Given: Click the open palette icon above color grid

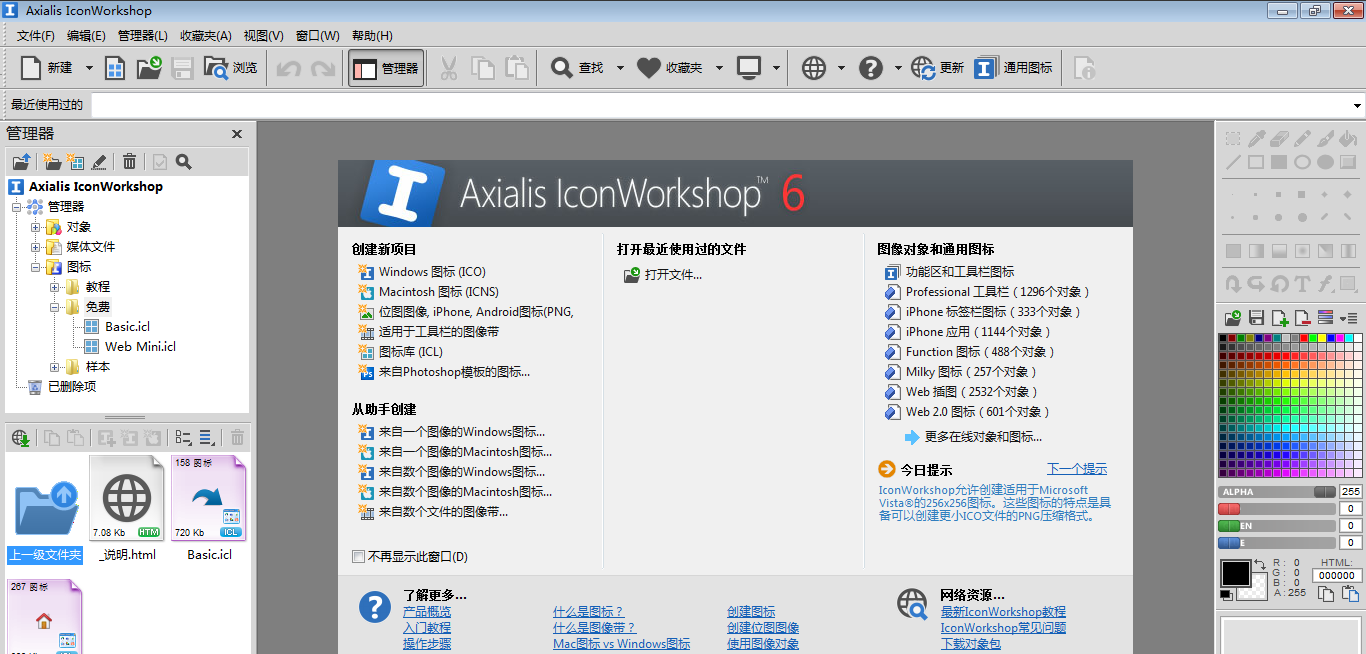Looking at the screenshot, I should point(1234,318).
